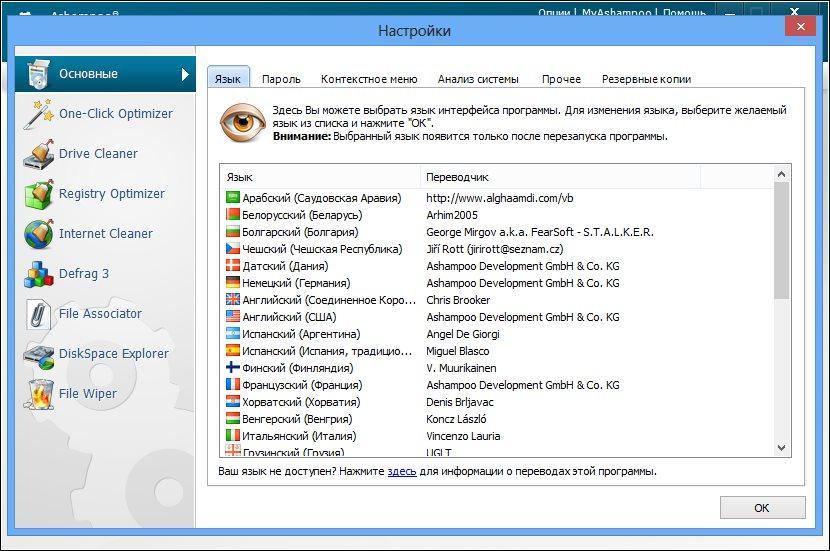Click the Germany flag icon

(233, 283)
